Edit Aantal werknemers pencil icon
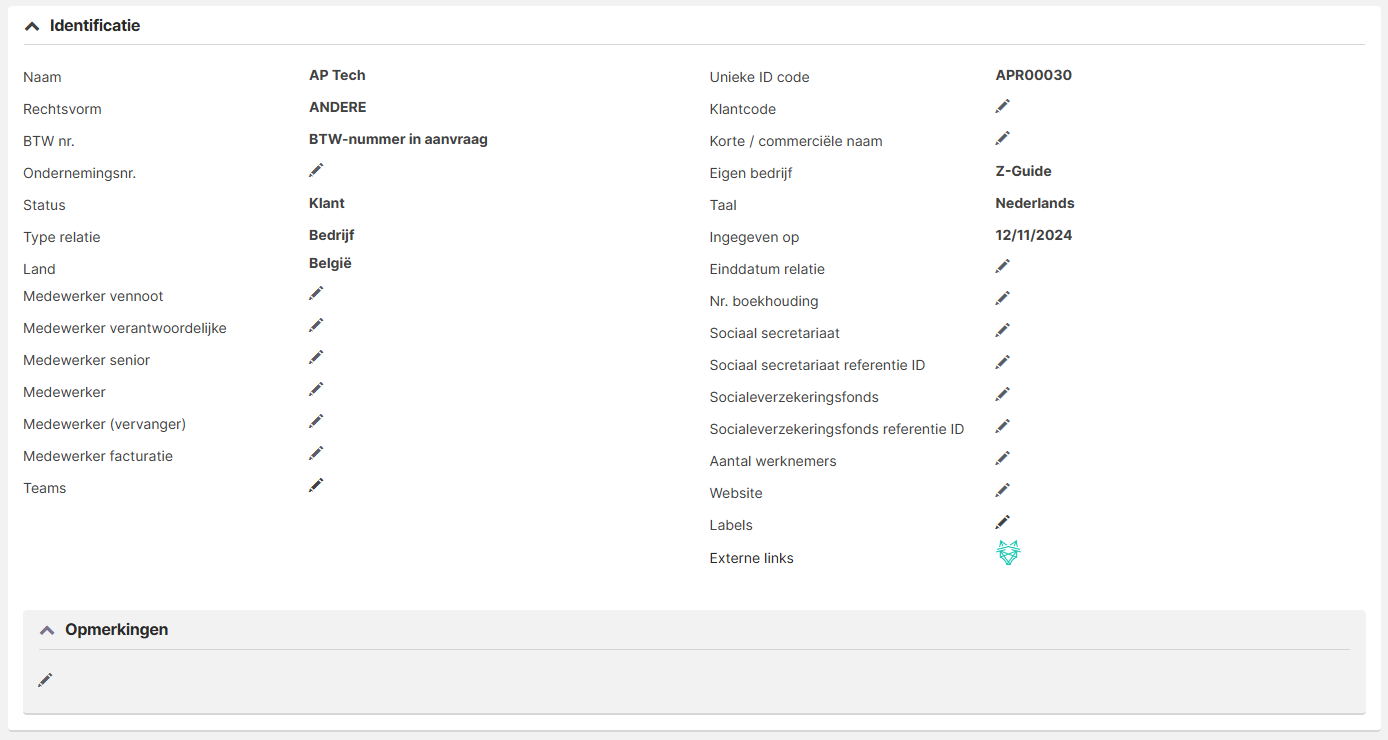This screenshot has width=1388, height=740. click(x=1002, y=458)
